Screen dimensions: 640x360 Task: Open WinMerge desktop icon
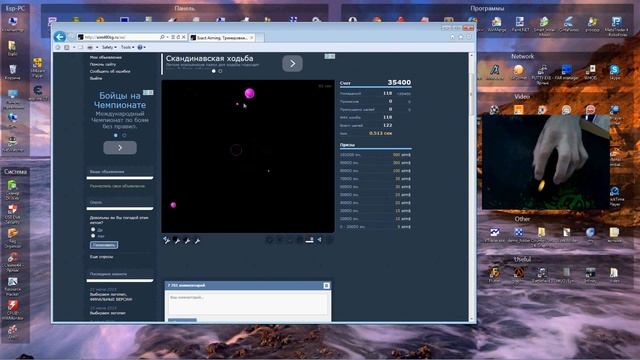pos(496,24)
